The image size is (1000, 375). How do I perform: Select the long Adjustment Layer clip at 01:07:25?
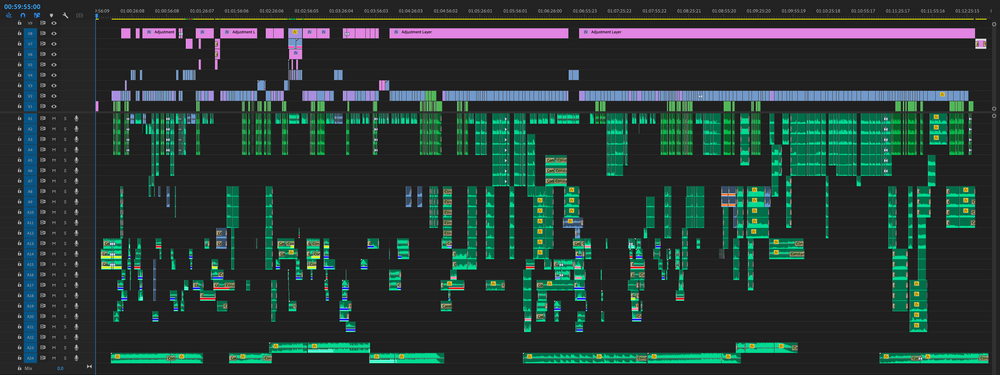coord(777,33)
